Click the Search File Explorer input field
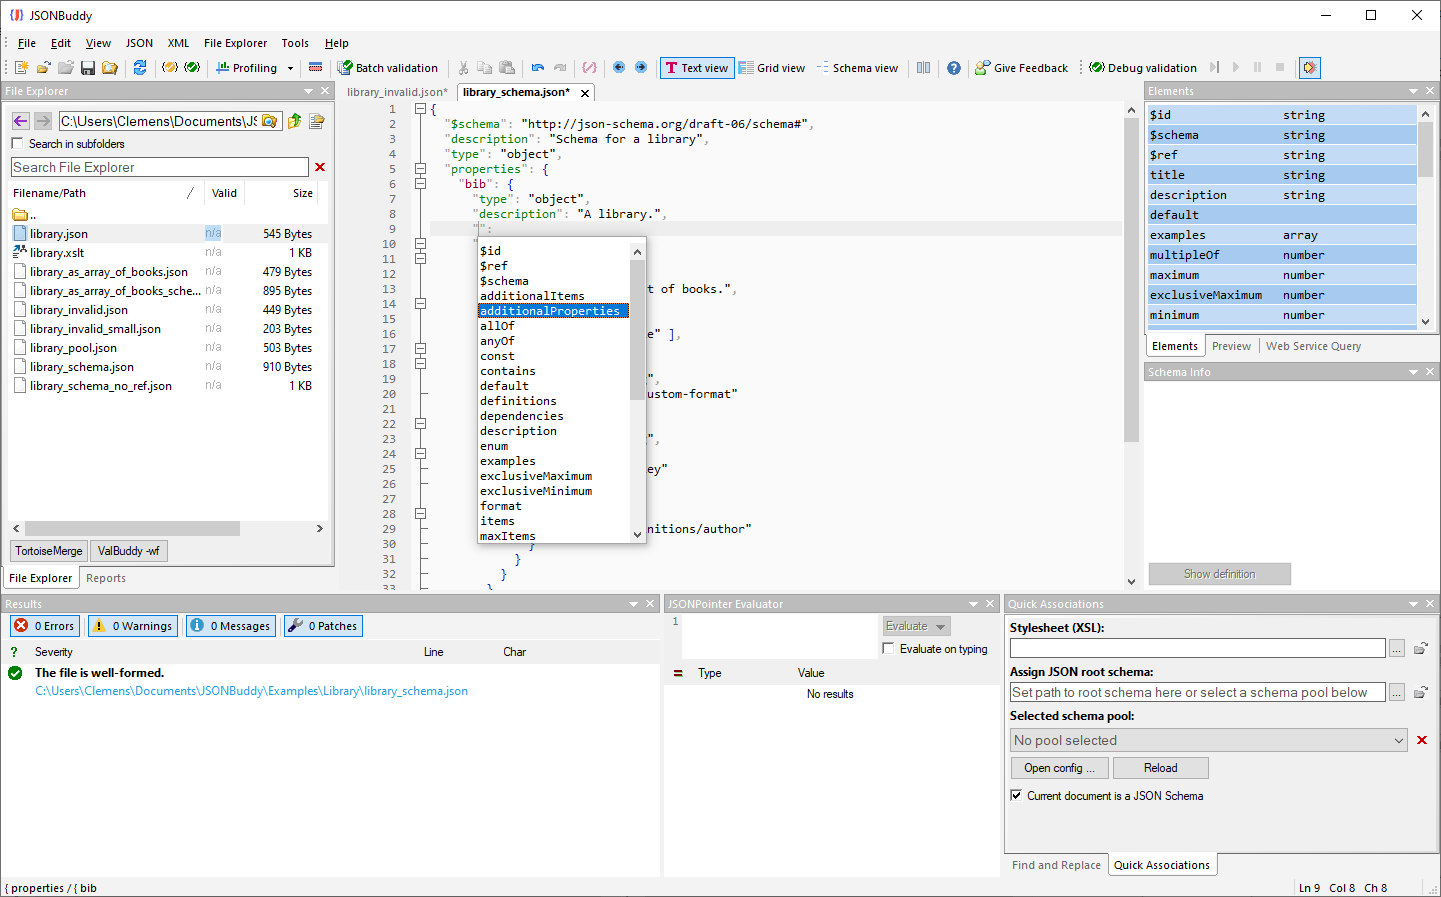Screen dimensions: 1441x897 160,167
